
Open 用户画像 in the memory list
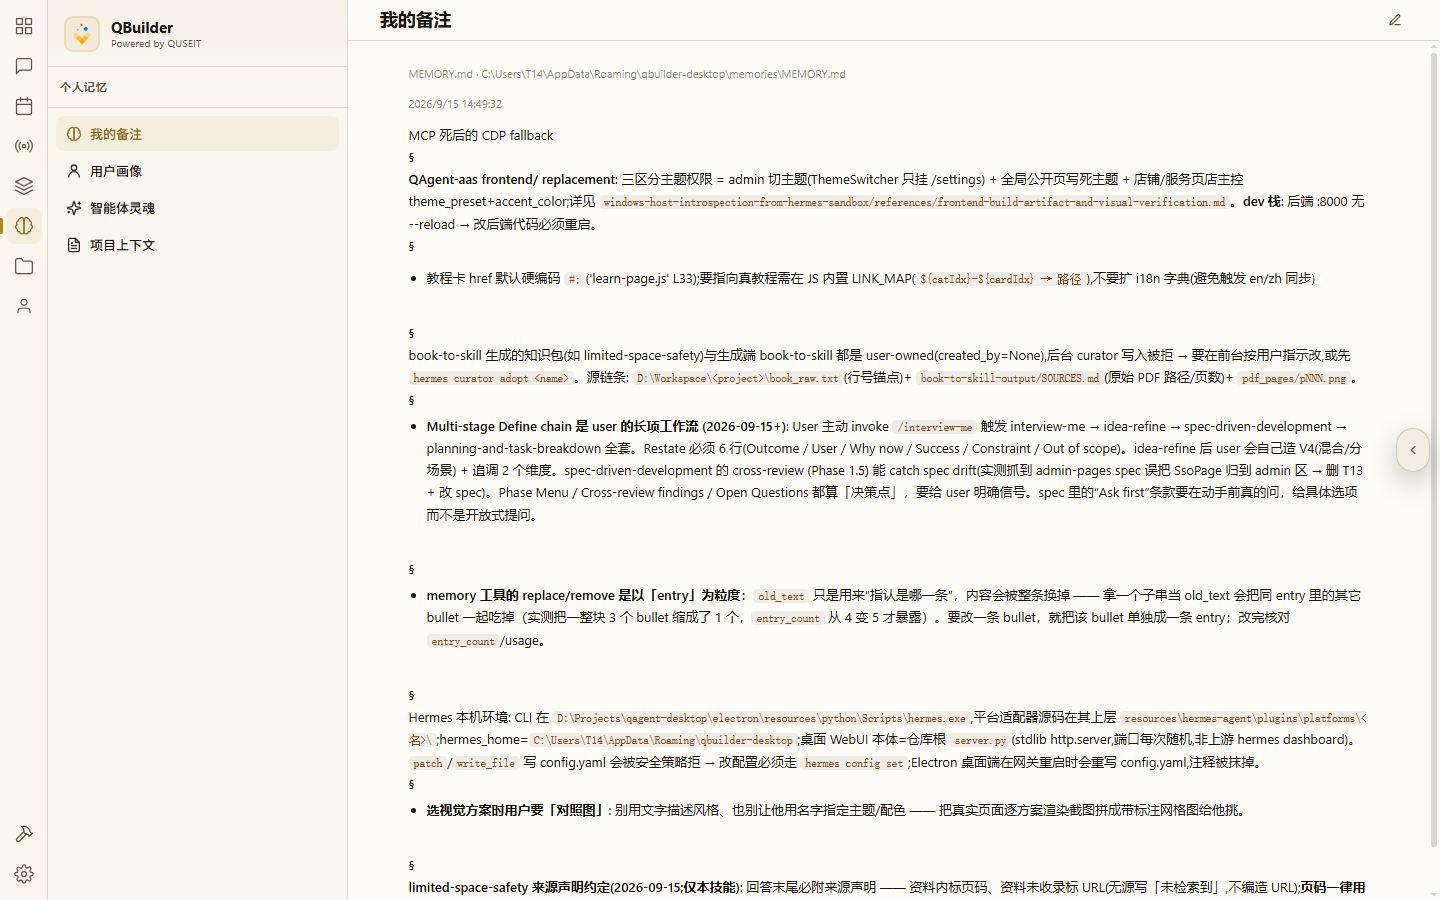point(197,171)
